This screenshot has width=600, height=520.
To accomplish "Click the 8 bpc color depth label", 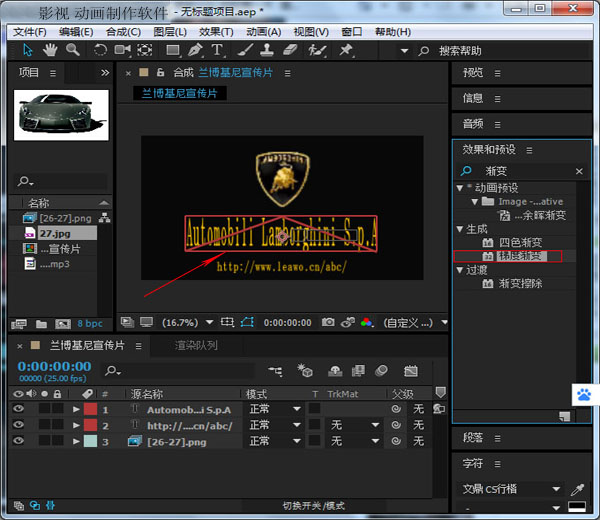I will pos(90,324).
